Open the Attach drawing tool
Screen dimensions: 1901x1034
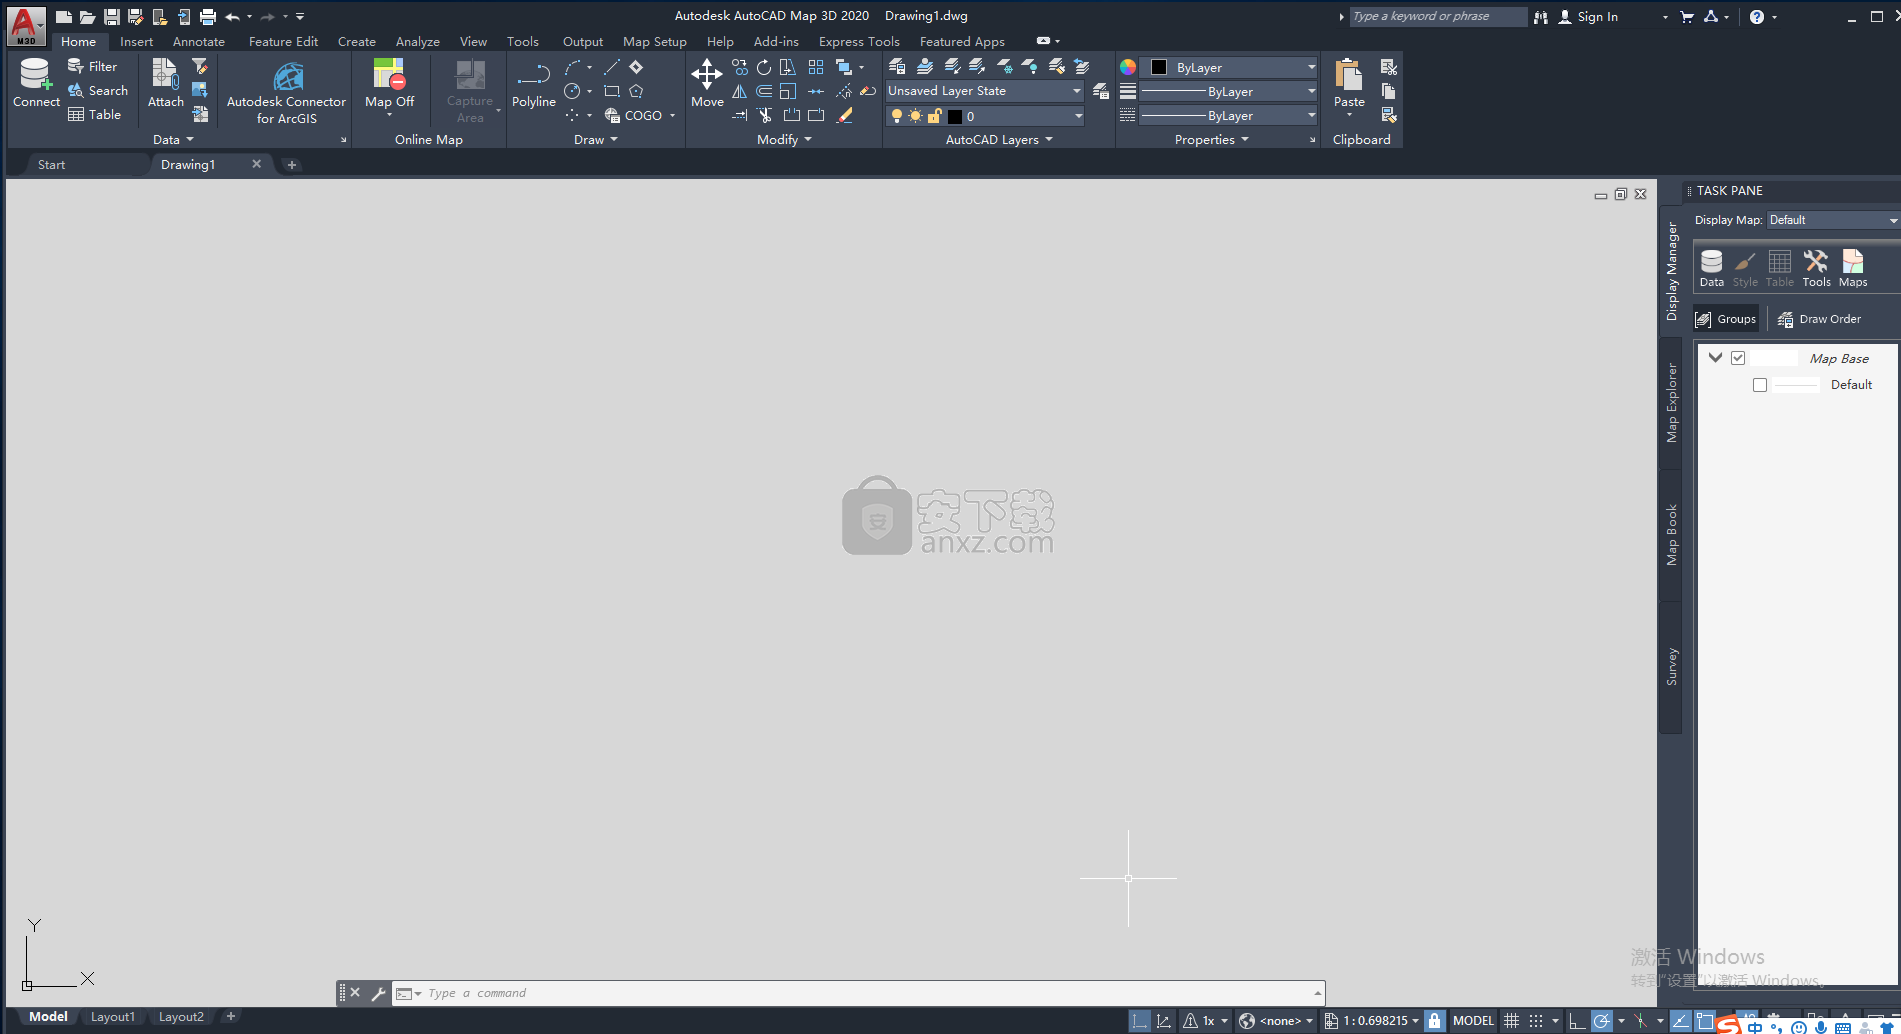(165, 83)
